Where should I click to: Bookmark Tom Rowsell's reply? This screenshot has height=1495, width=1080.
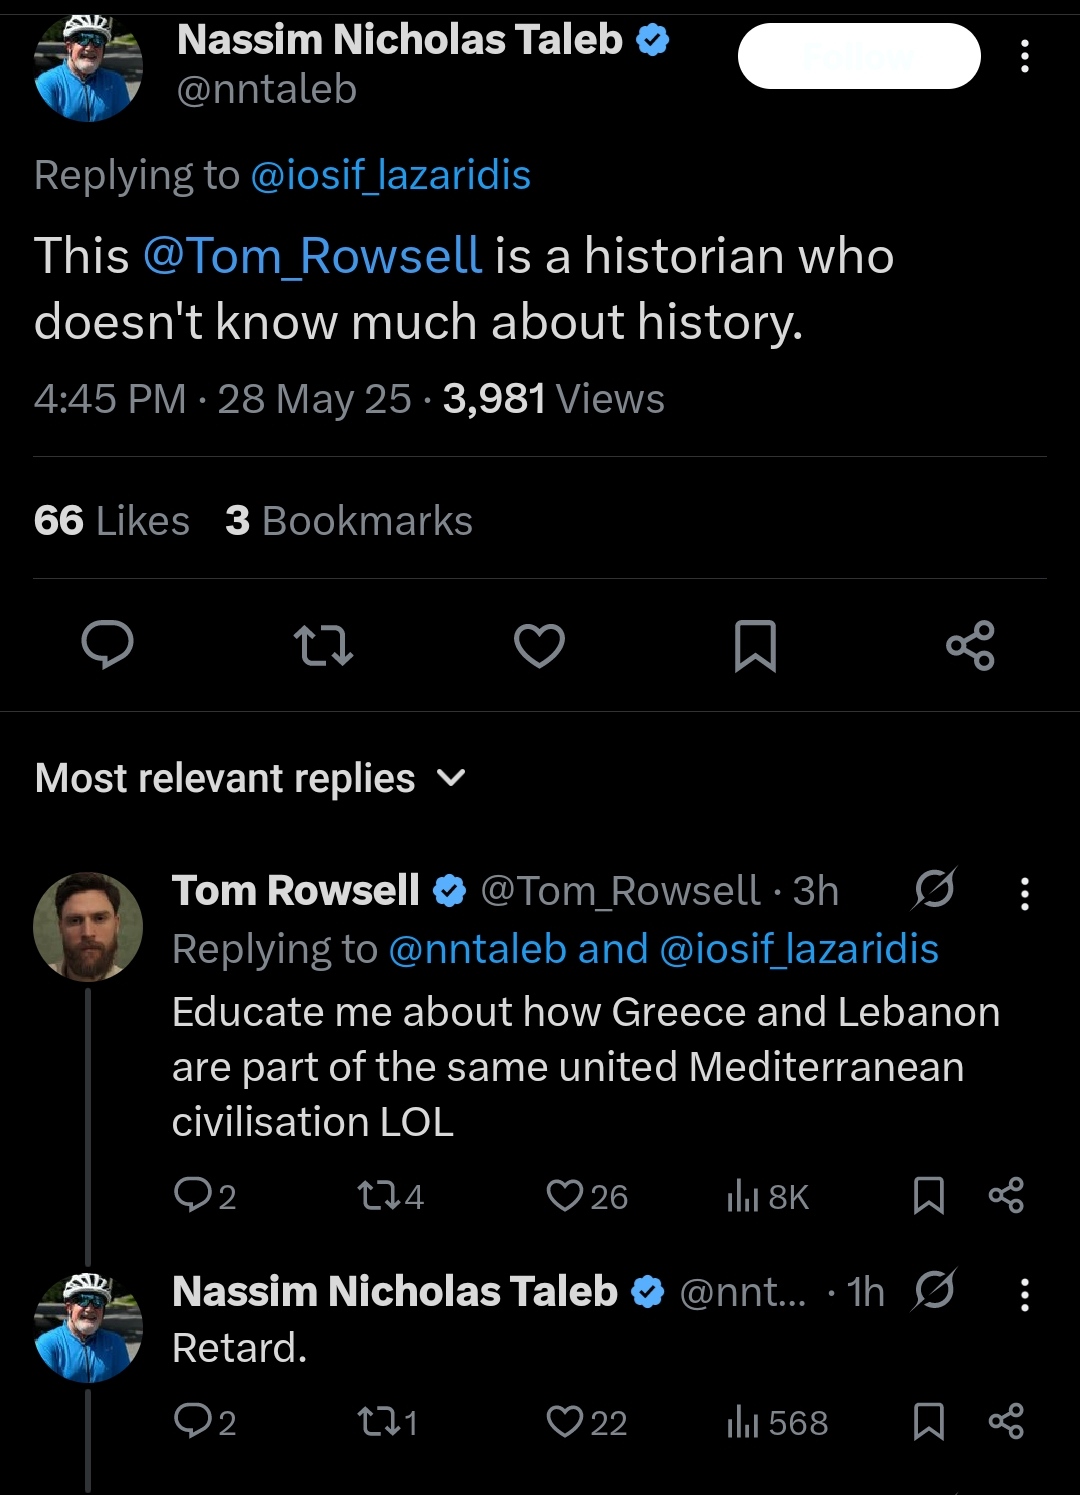pos(929,1196)
